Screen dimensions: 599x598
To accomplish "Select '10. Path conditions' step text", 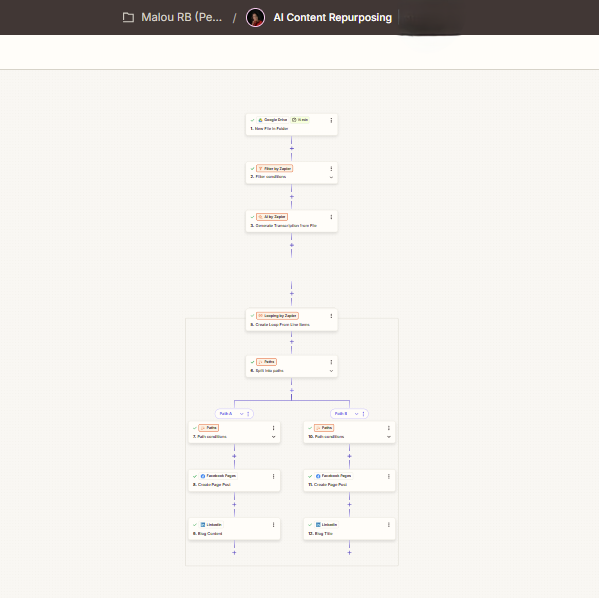I will pos(326,437).
